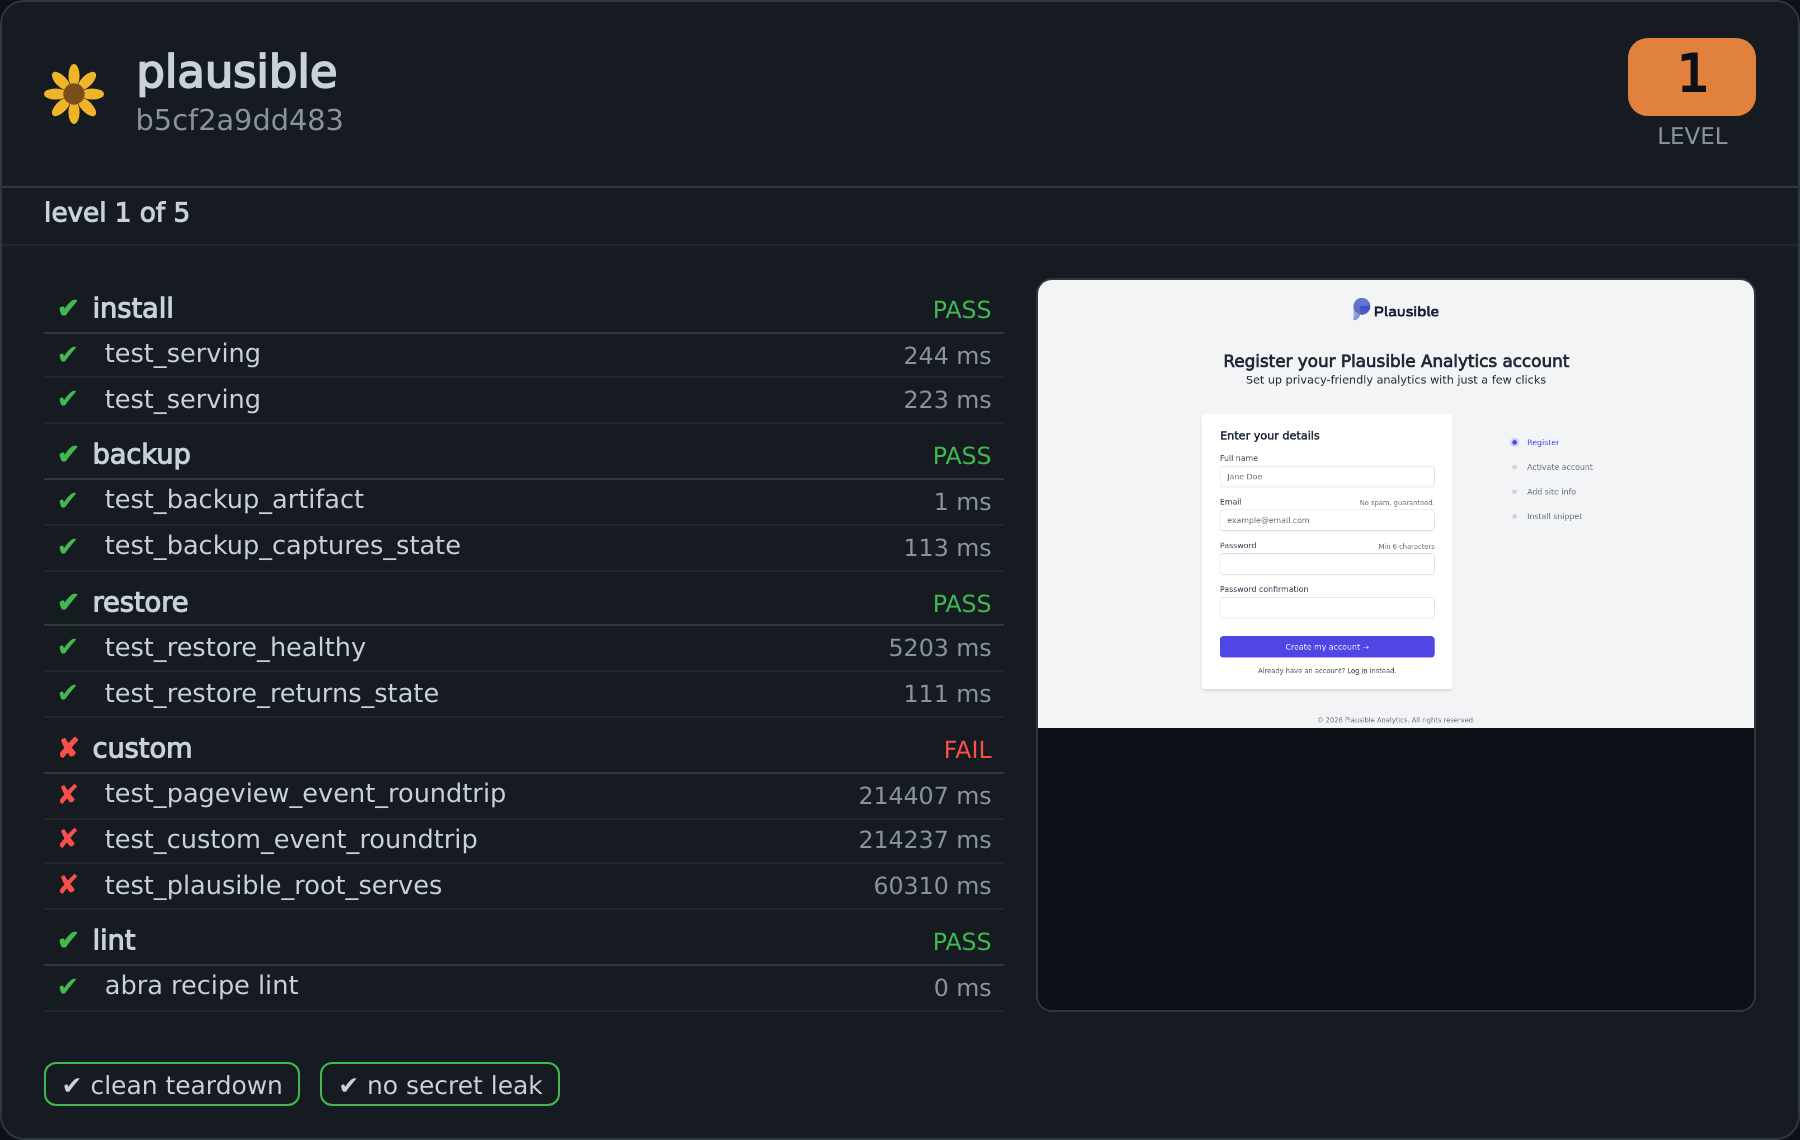This screenshot has width=1800, height=1140.
Task: Click the green checkmark beside install
Action: [68, 308]
